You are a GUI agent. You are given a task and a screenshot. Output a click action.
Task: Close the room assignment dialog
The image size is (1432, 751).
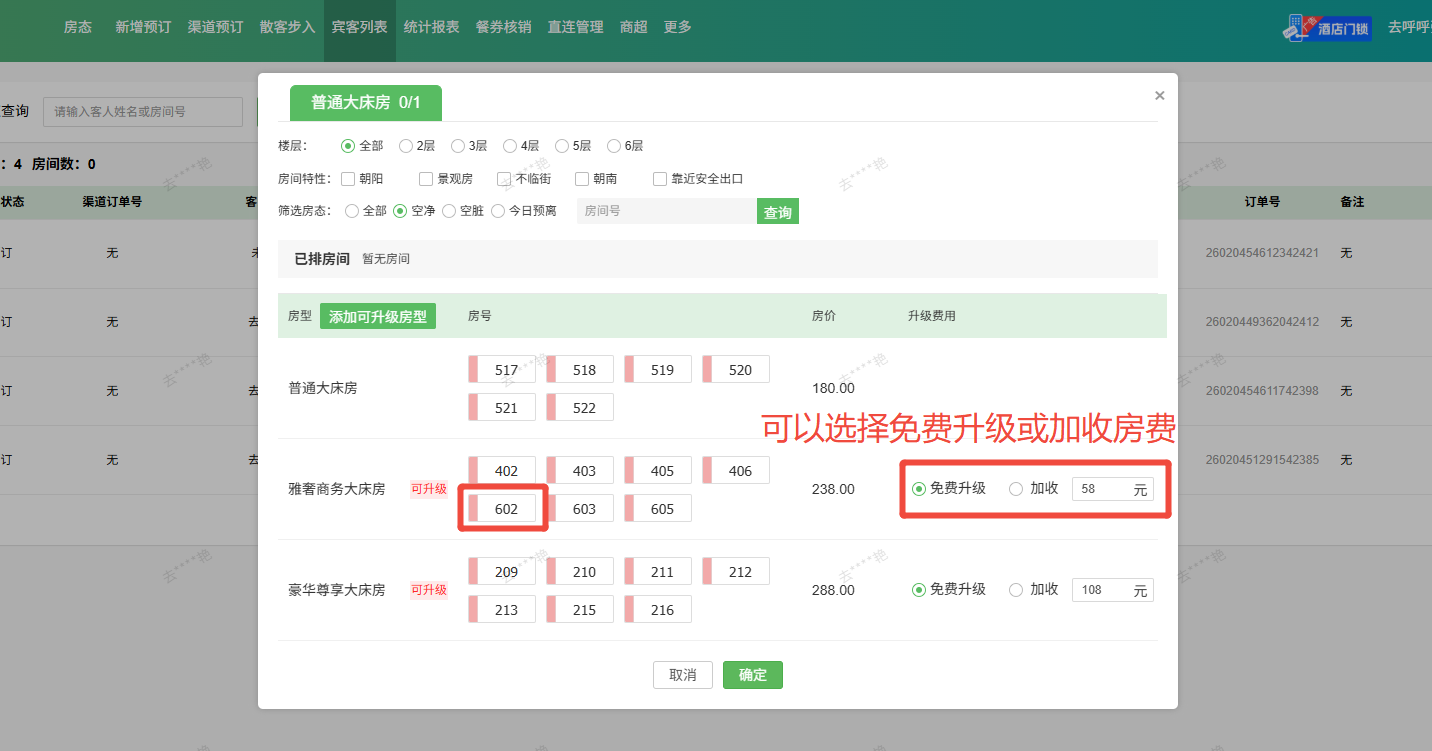(1159, 96)
